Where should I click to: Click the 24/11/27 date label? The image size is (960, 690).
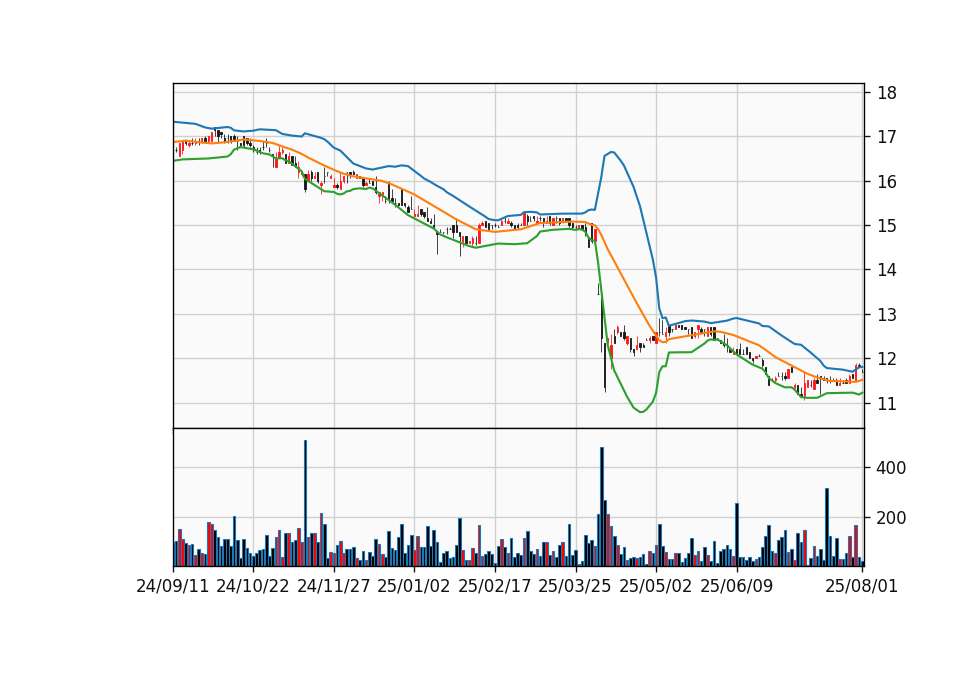[334, 587]
